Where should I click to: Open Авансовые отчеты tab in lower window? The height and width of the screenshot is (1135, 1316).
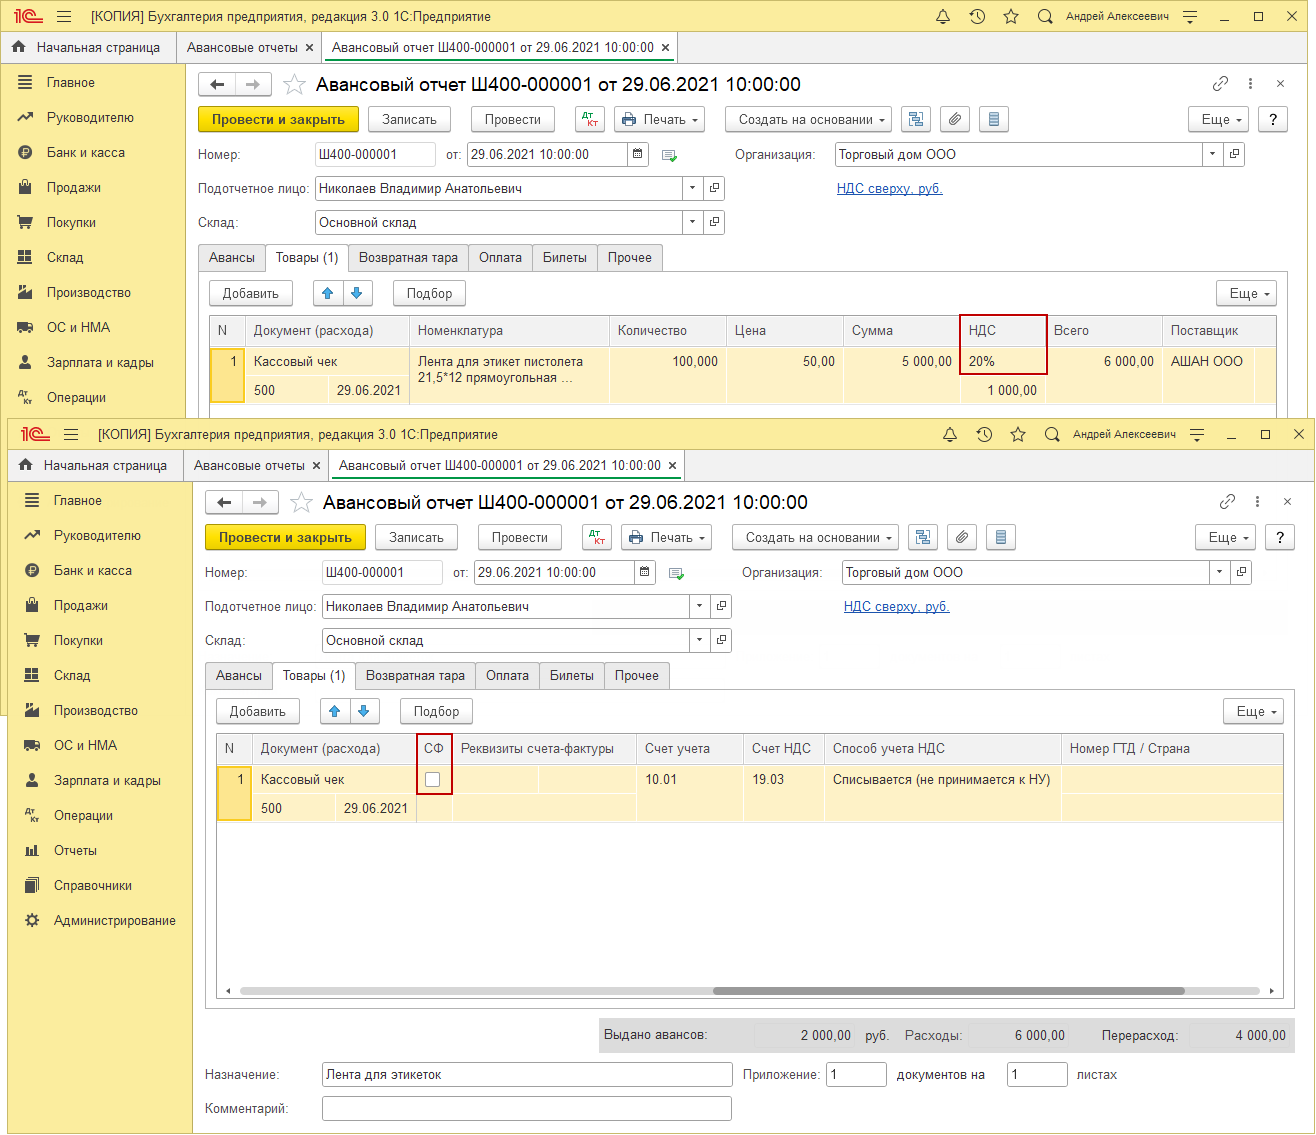click(x=249, y=465)
